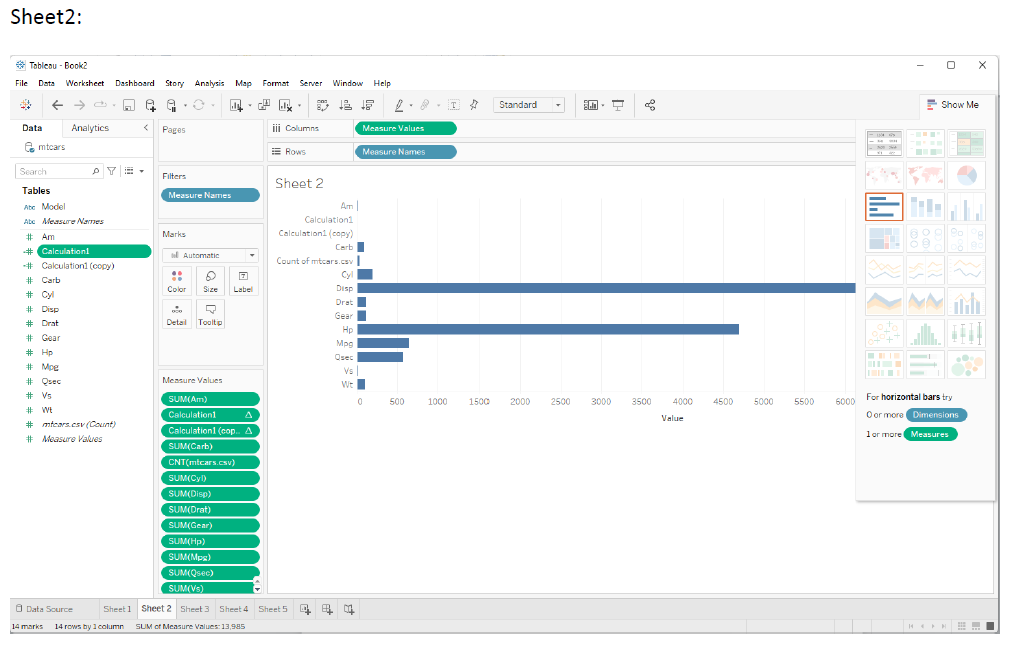The image size is (1020, 647).
Task: Click the Clear Sheet icon
Action: pyautogui.click(x=285, y=105)
